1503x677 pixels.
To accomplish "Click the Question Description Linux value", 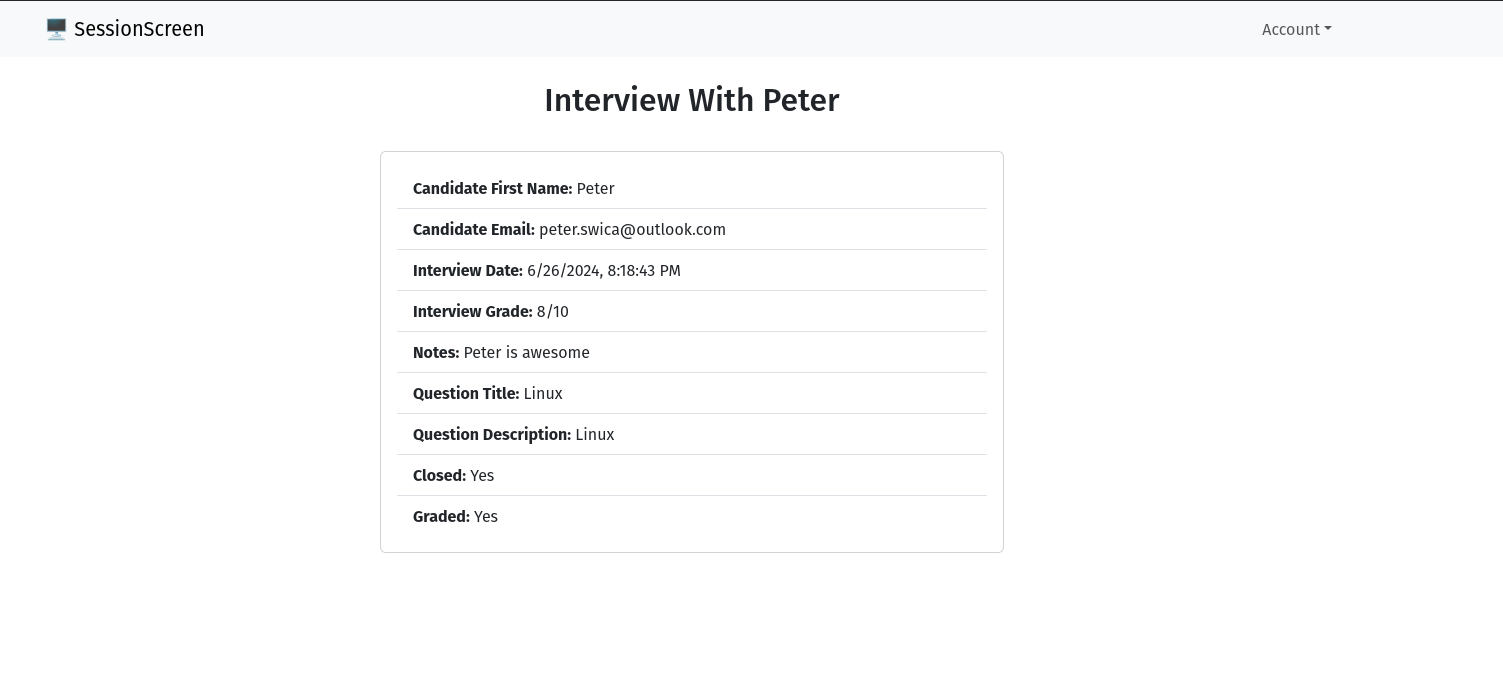I will click(x=595, y=435).
